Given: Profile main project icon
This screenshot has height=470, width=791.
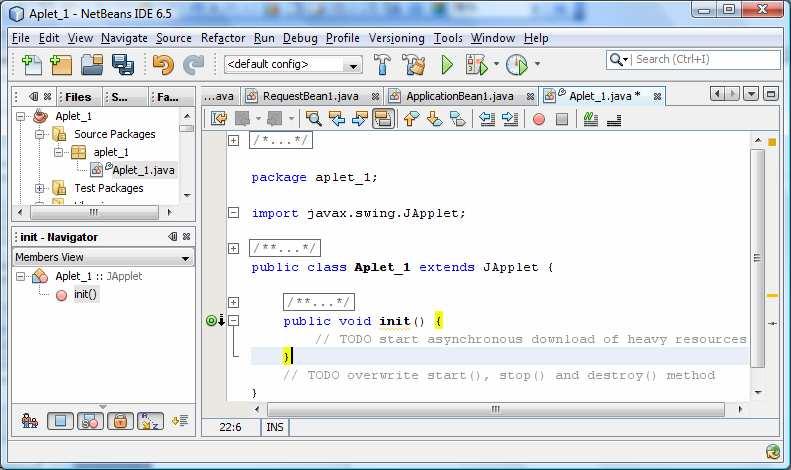Looking at the screenshot, I should 517,65.
